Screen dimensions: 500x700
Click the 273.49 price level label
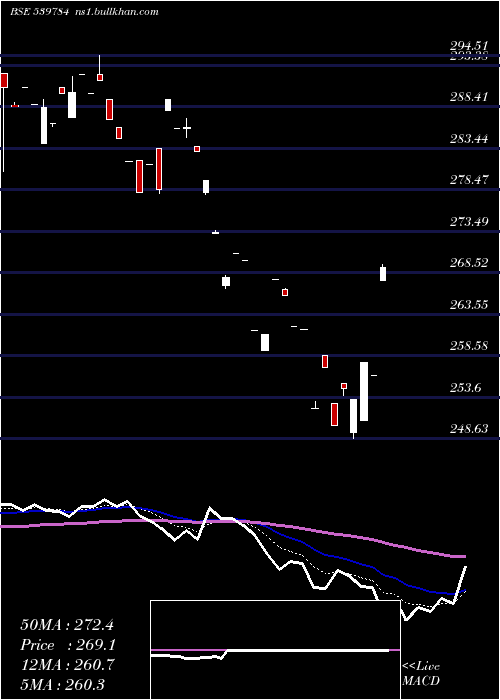coord(469,221)
